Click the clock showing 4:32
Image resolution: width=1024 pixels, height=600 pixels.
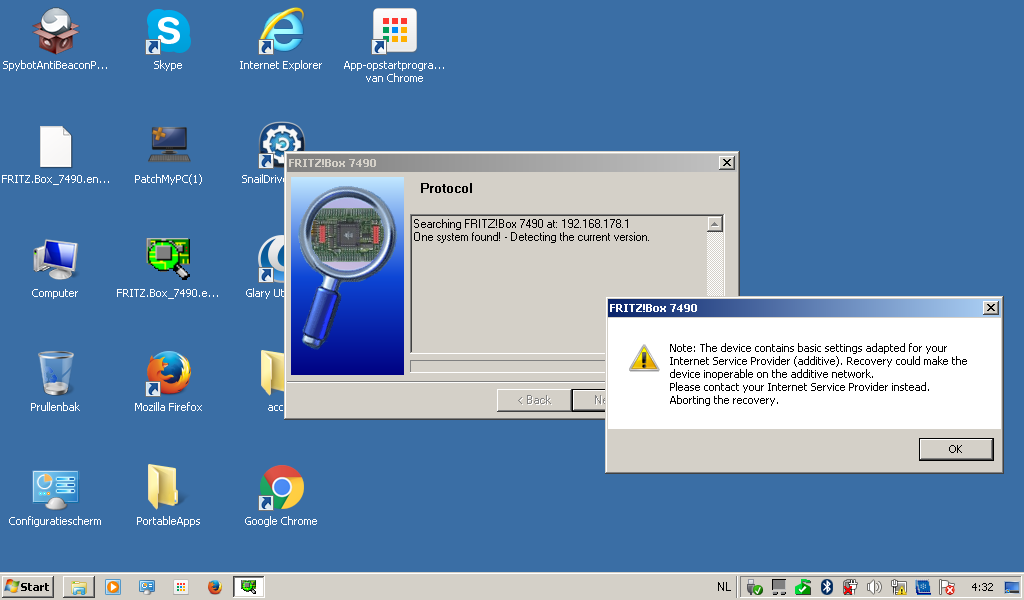tap(982, 587)
